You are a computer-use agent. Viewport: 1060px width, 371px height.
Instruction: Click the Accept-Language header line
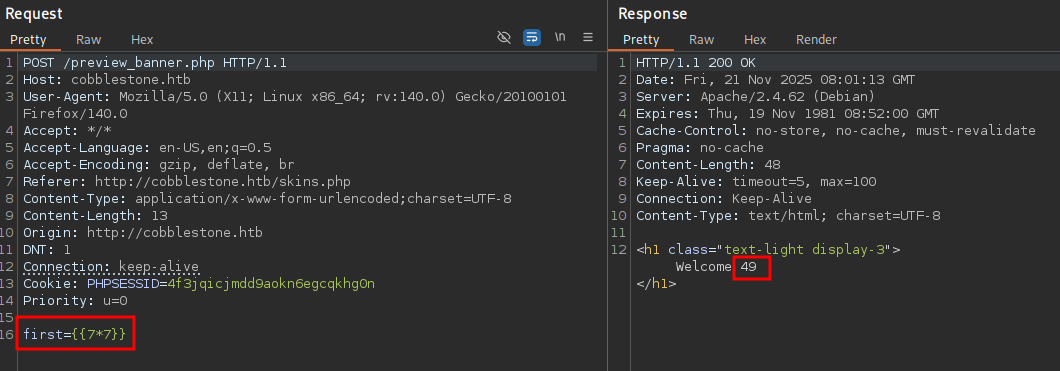[147, 147]
